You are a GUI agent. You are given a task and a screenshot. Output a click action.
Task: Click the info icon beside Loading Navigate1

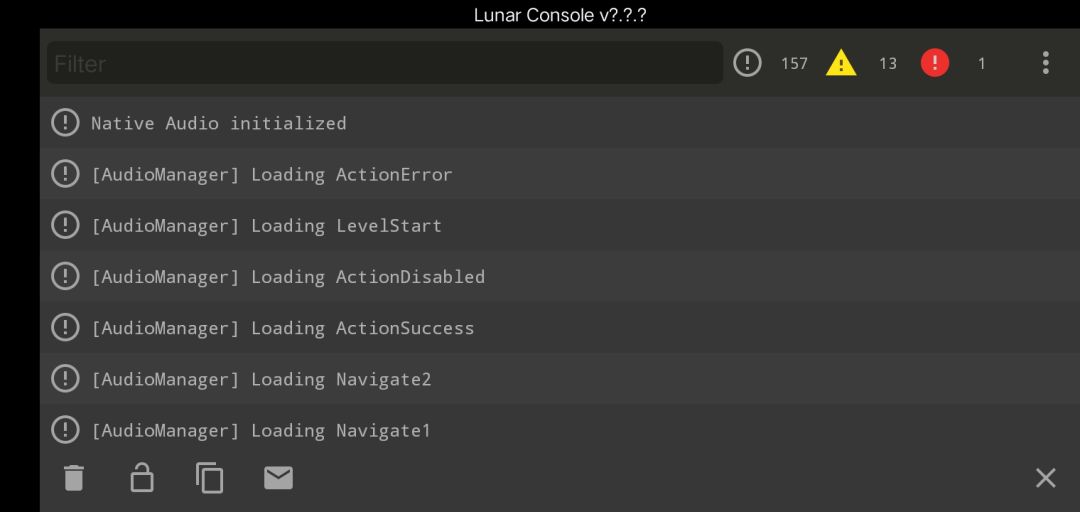[65, 430]
